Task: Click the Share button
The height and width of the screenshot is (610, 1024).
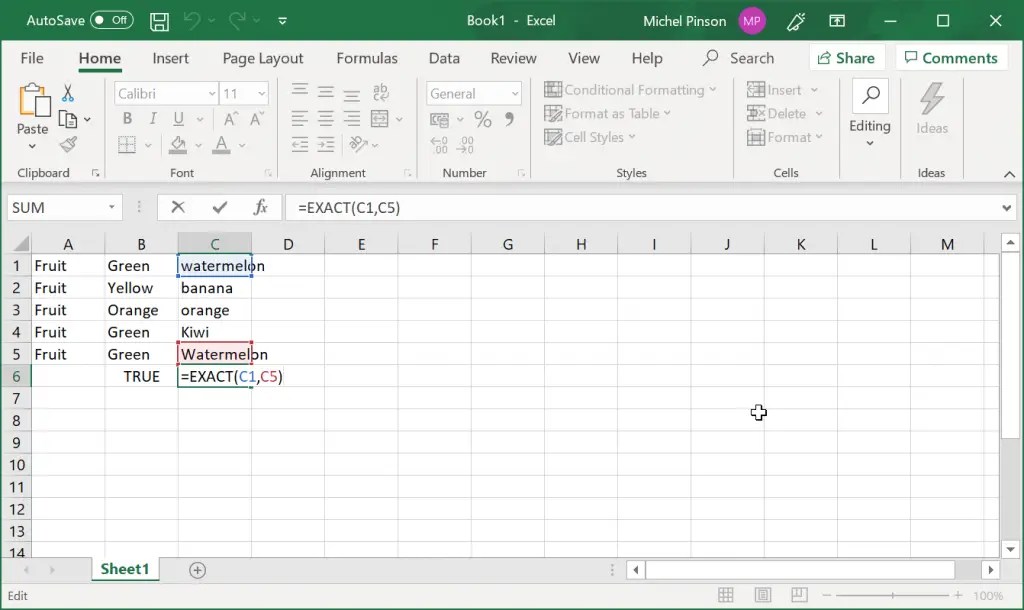Action: click(x=846, y=58)
